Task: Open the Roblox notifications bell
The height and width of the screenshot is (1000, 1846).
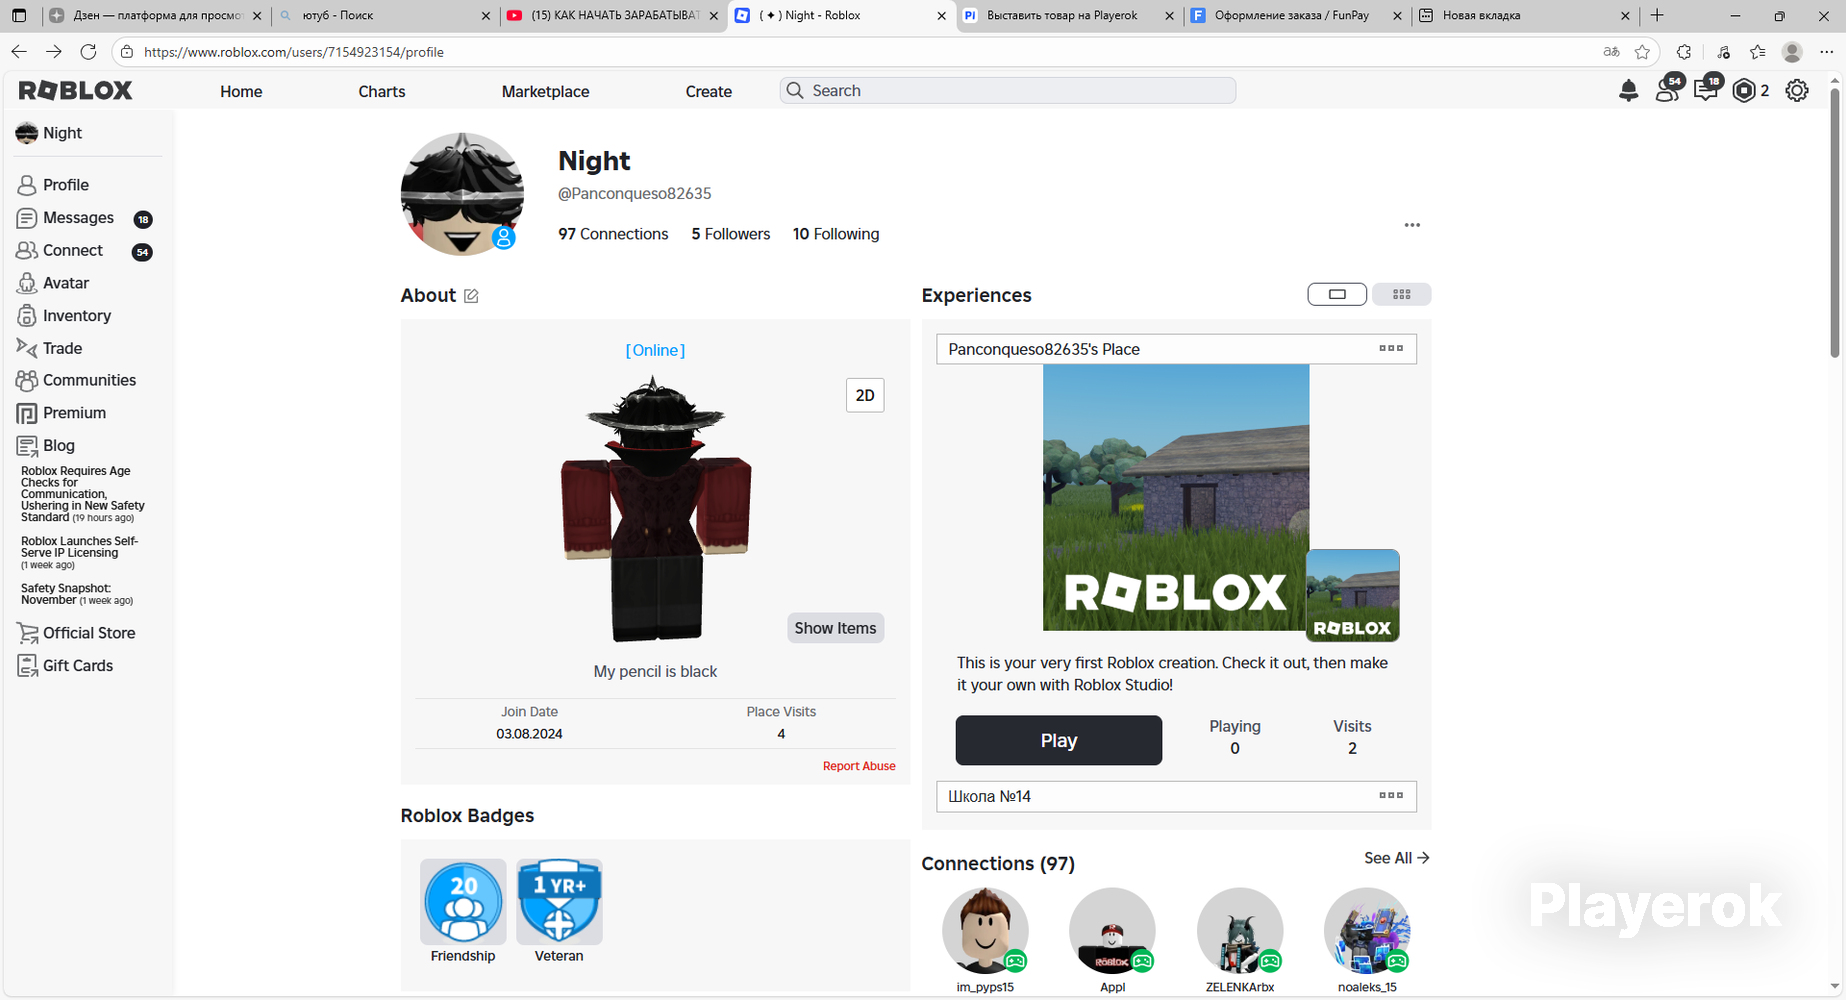Action: pos(1628,91)
